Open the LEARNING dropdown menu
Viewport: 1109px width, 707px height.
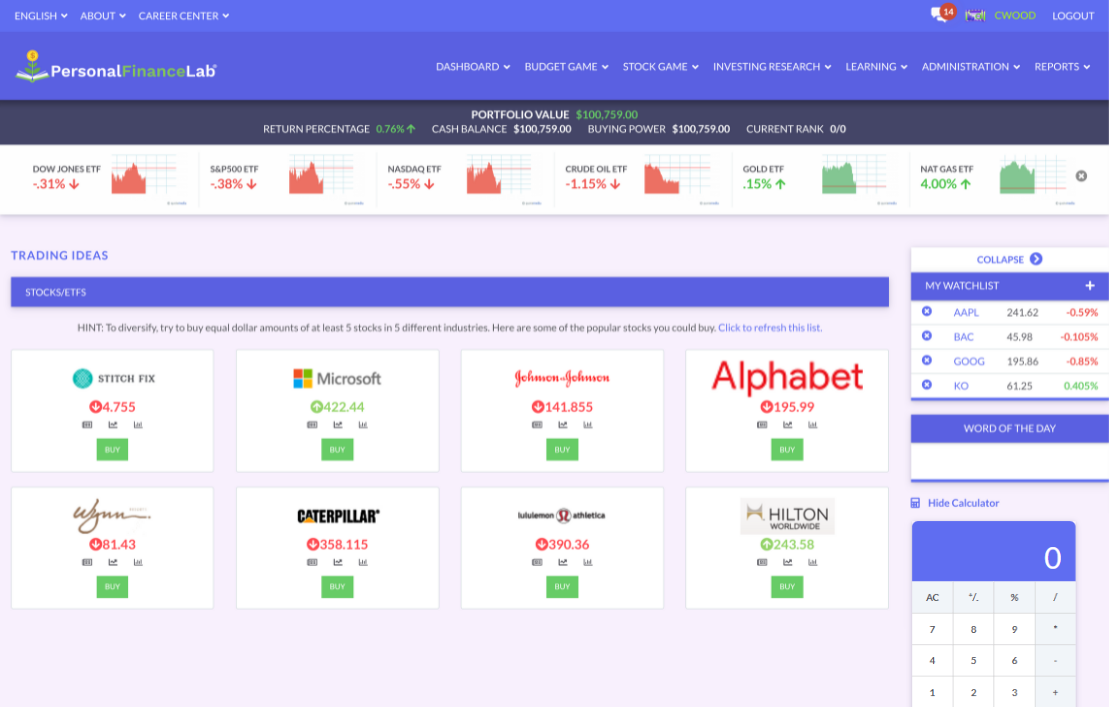point(876,66)
